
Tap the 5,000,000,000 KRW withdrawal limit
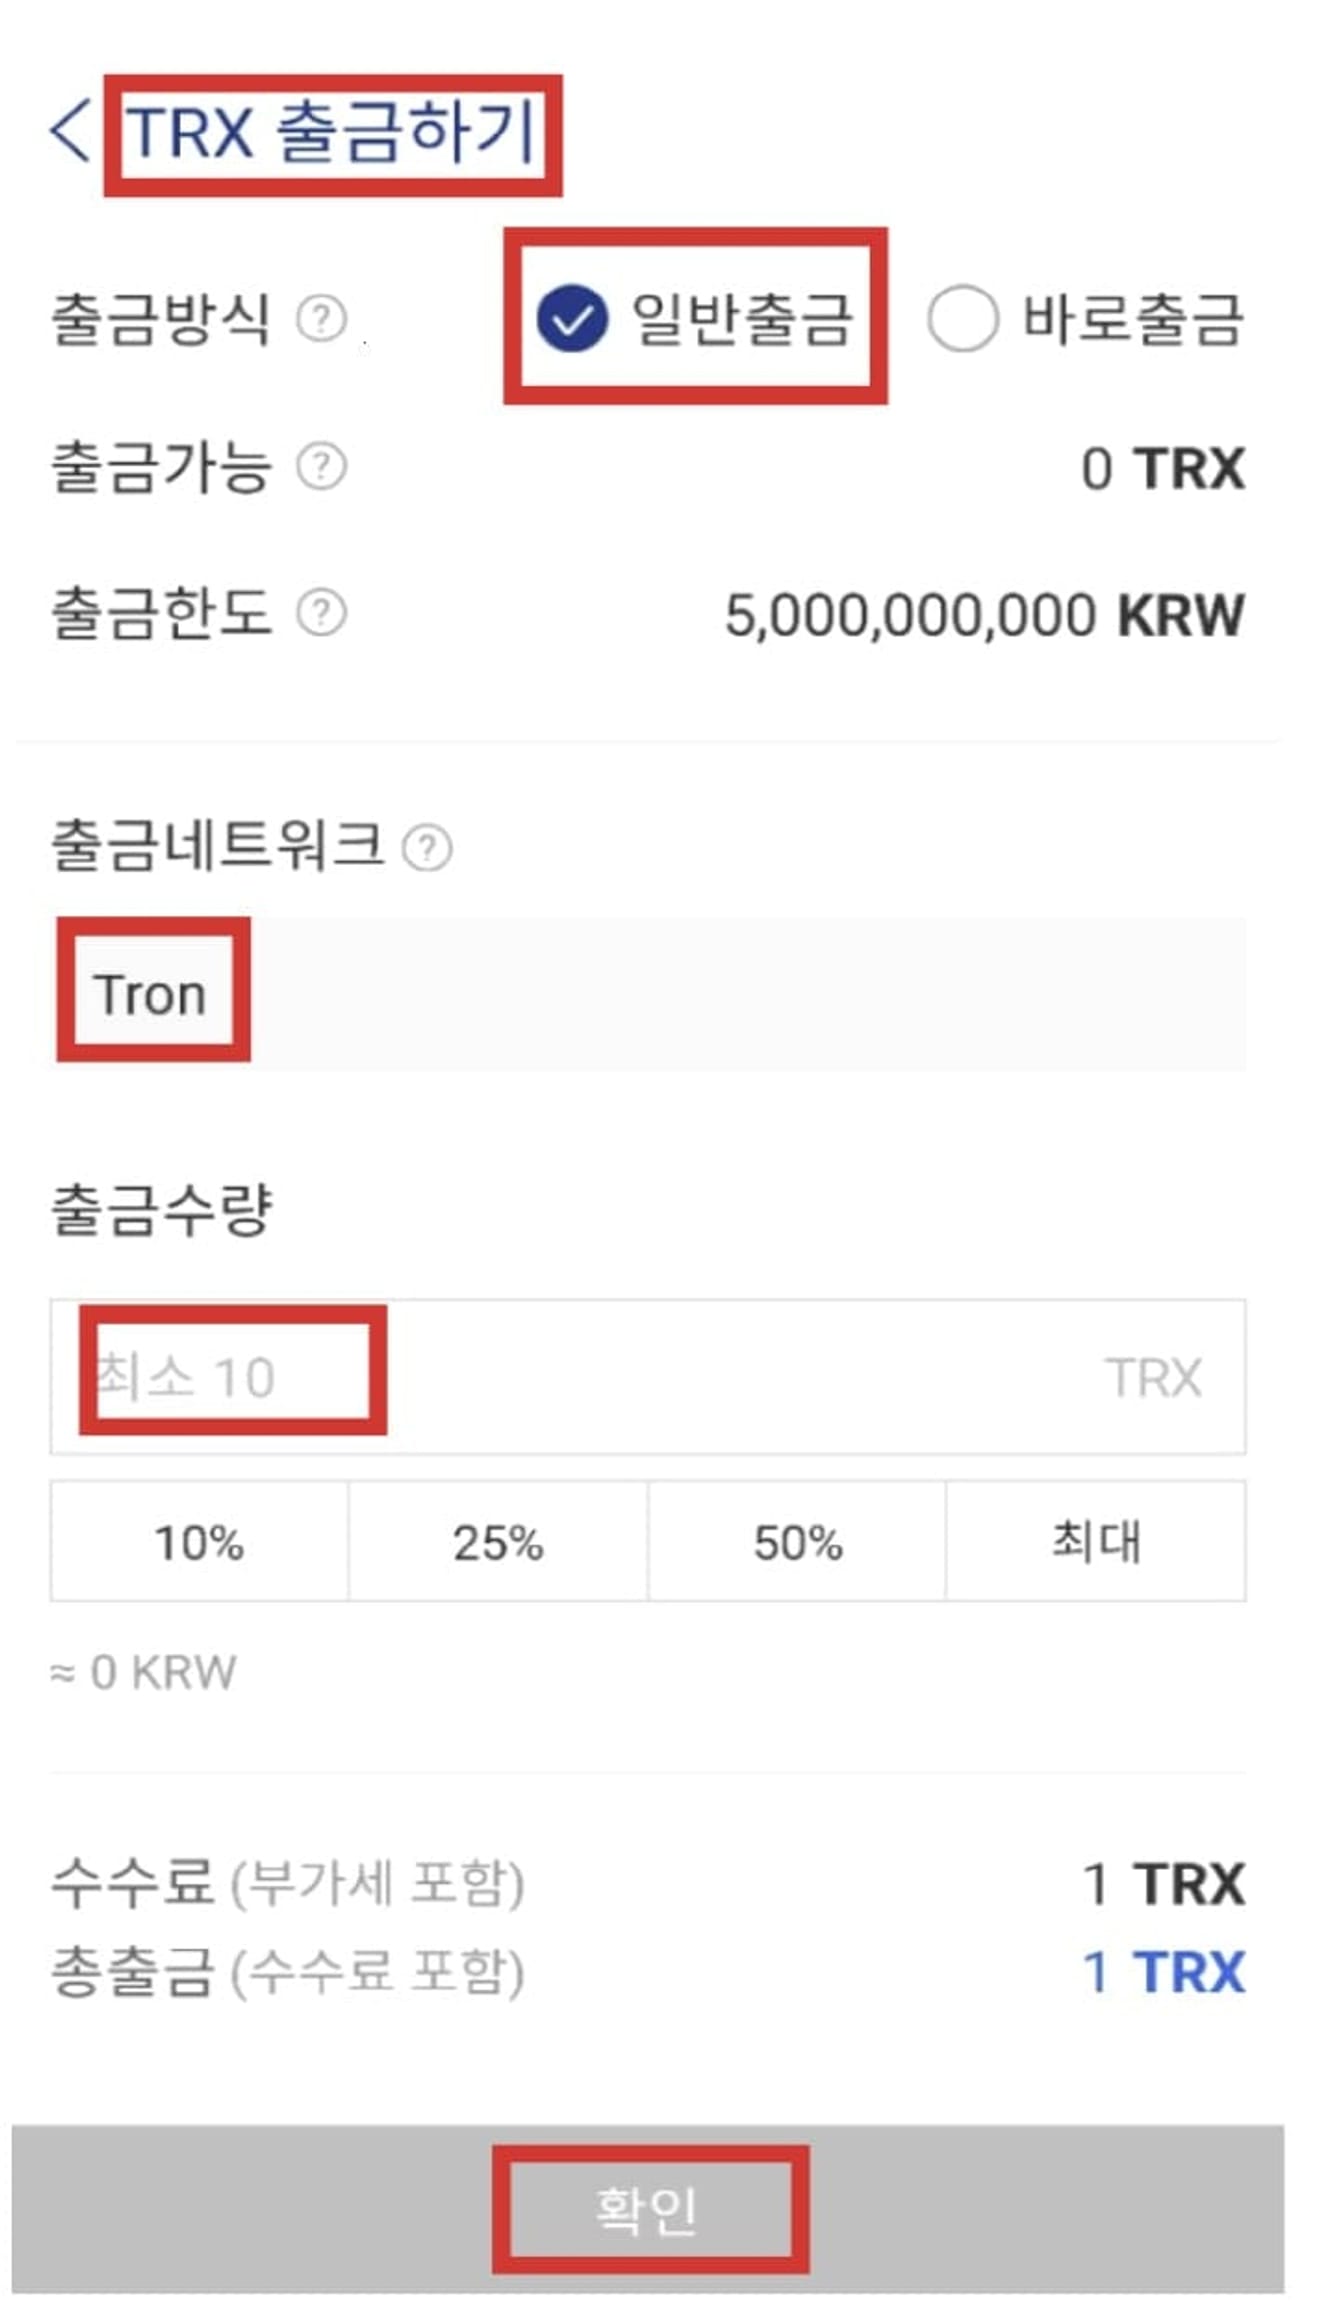984,615
